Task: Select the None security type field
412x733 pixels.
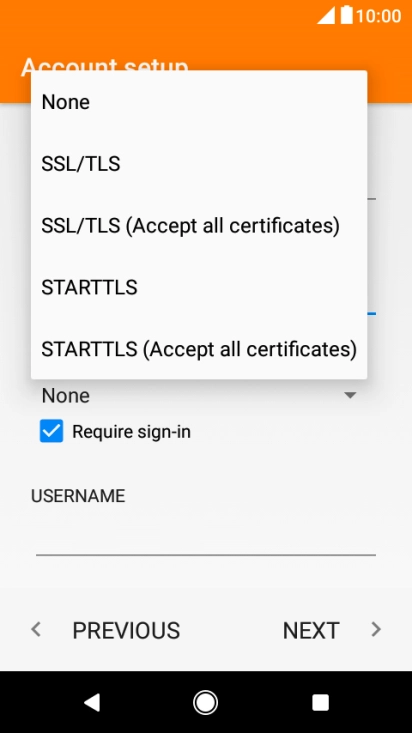Action: (199, 395)
